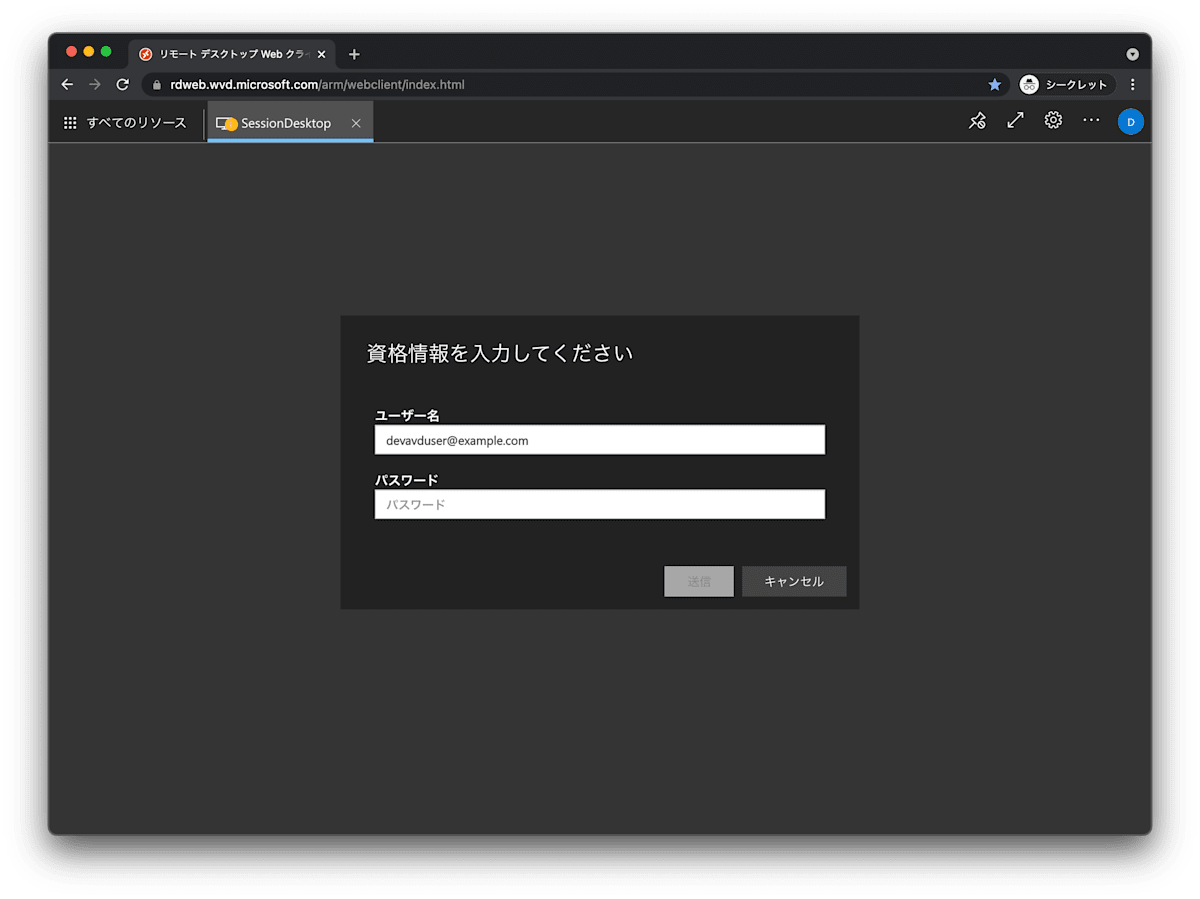This screenshot has width=1200, height=899.
Task: Close the SessionDesktop session tab
Action: pyautogui.click(x=356, y=123)
